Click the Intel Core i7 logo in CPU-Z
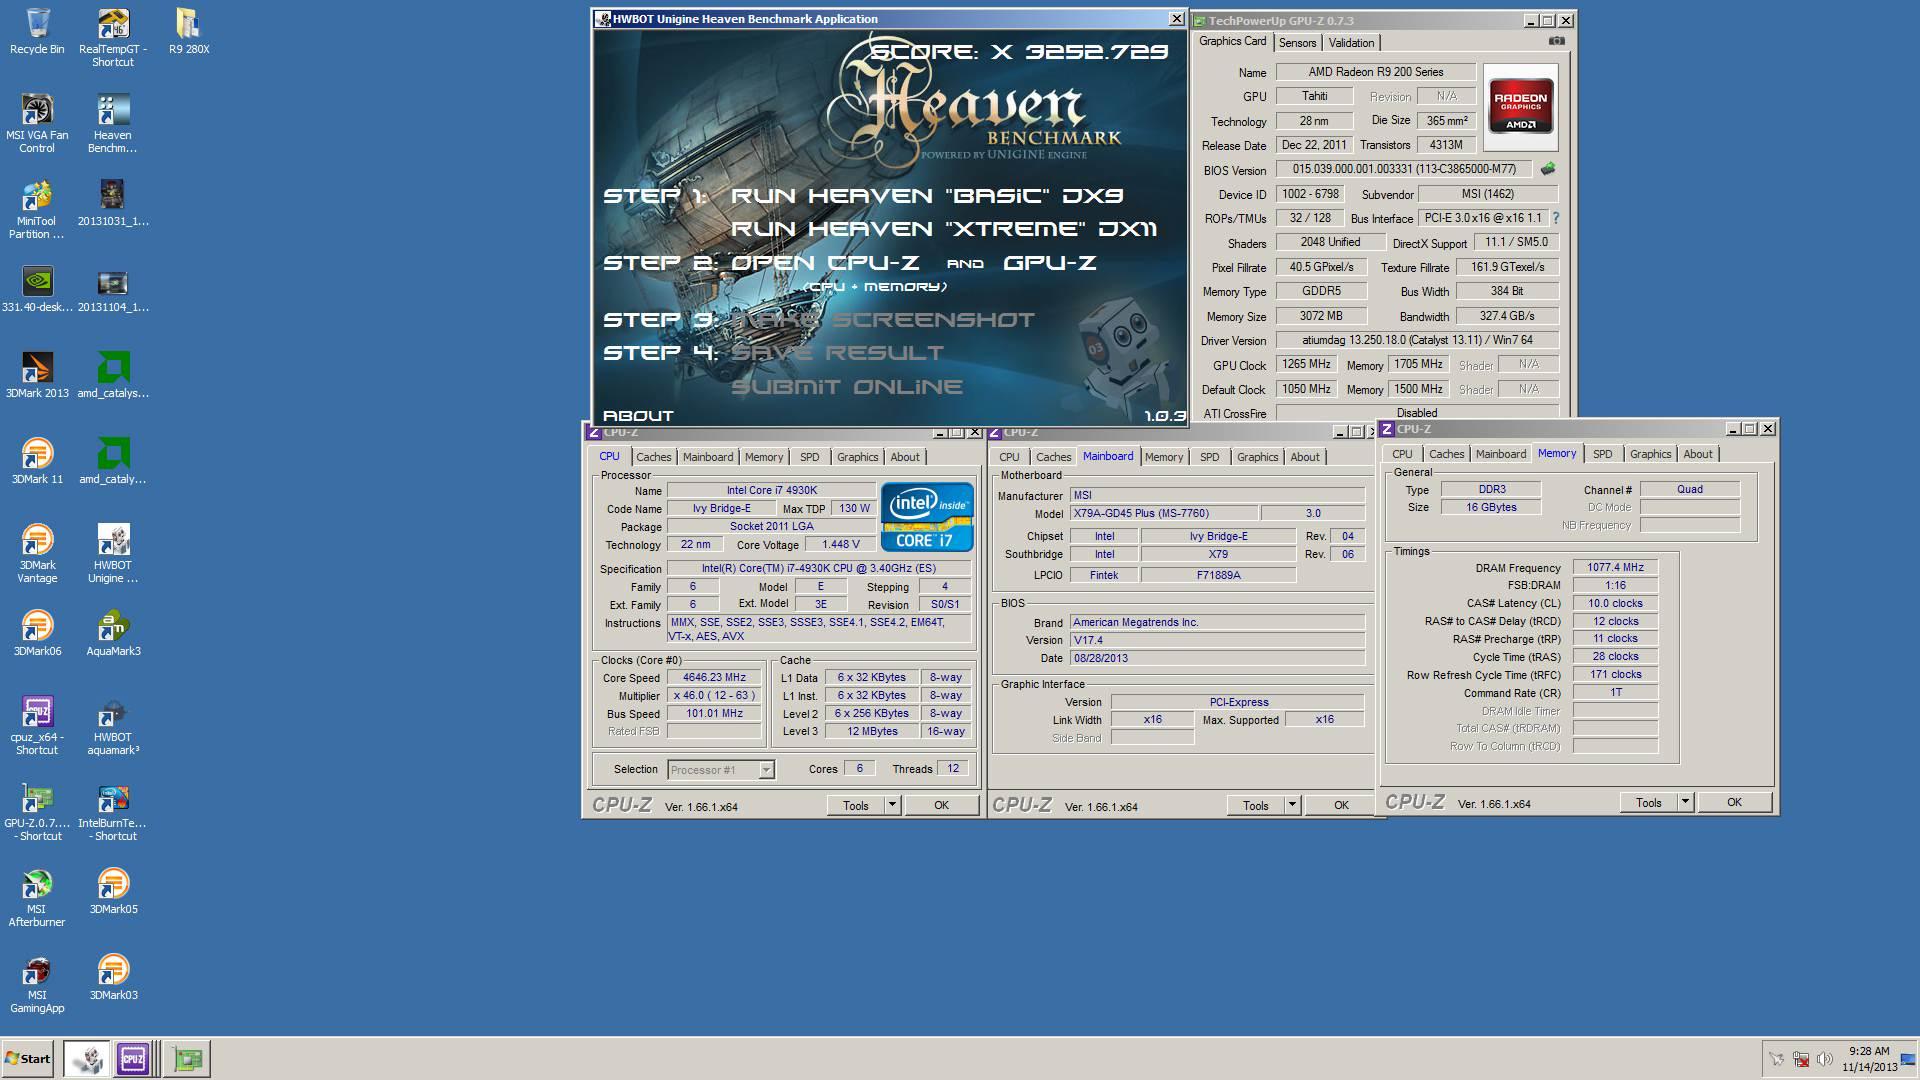1920x1080 pixels. pos(927,517)
